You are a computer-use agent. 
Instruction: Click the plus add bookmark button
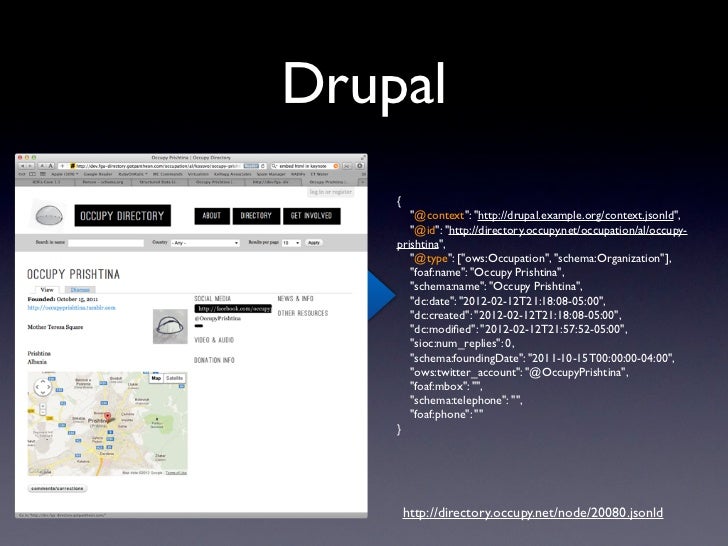(x=62, y=166)
